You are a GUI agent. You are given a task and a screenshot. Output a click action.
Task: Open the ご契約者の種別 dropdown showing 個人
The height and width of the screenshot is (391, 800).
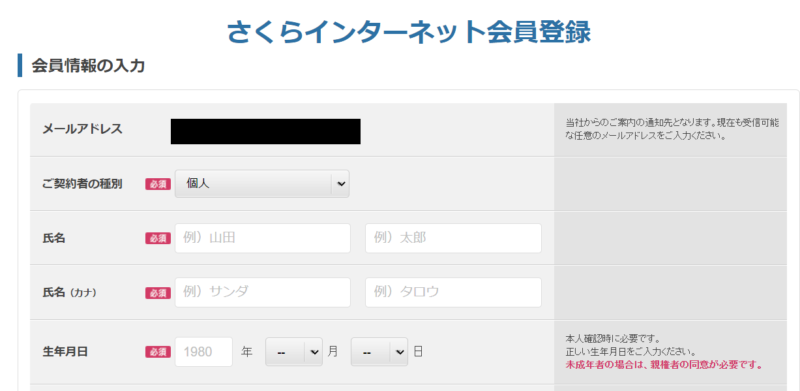tap(262, 184)
